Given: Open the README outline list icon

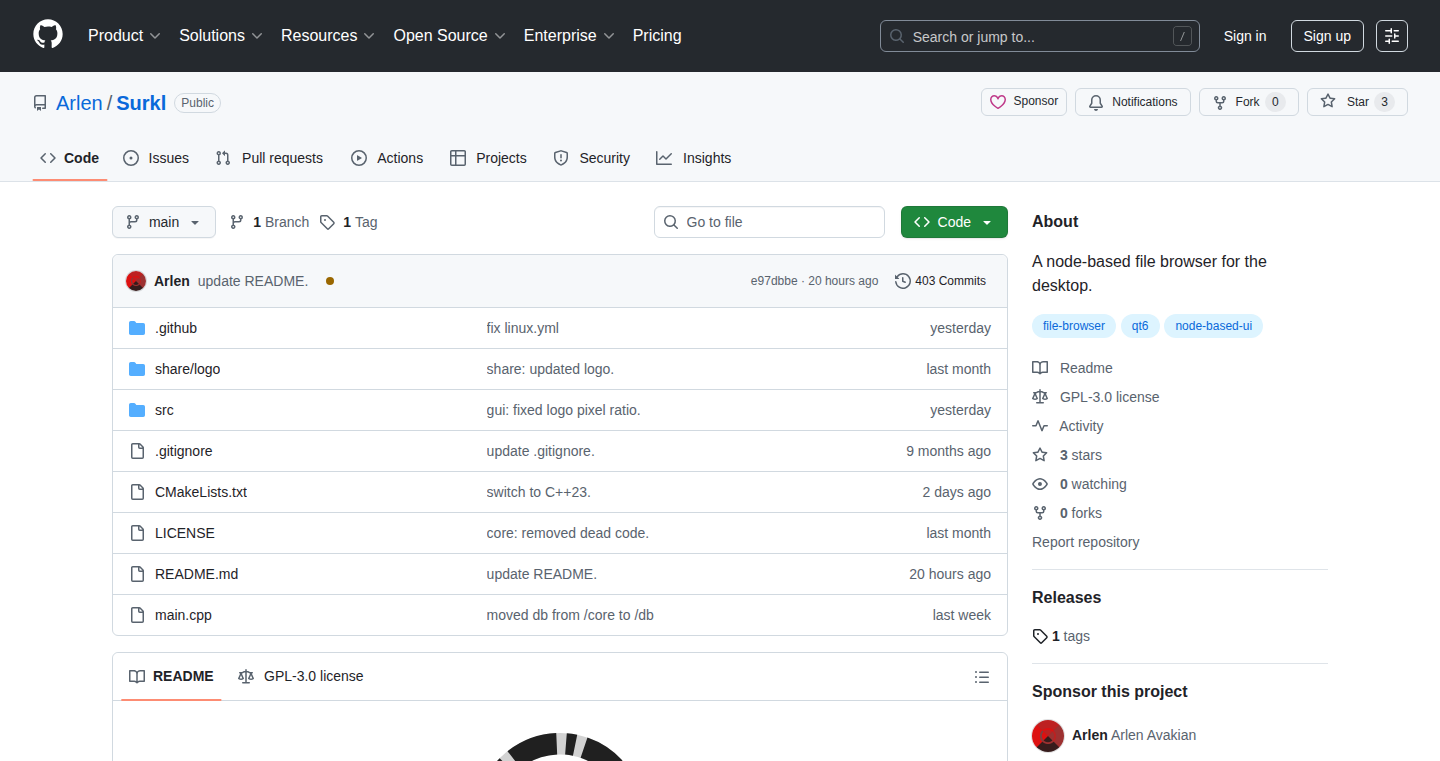Looking at the screenshot, I should tap(982, 677).
